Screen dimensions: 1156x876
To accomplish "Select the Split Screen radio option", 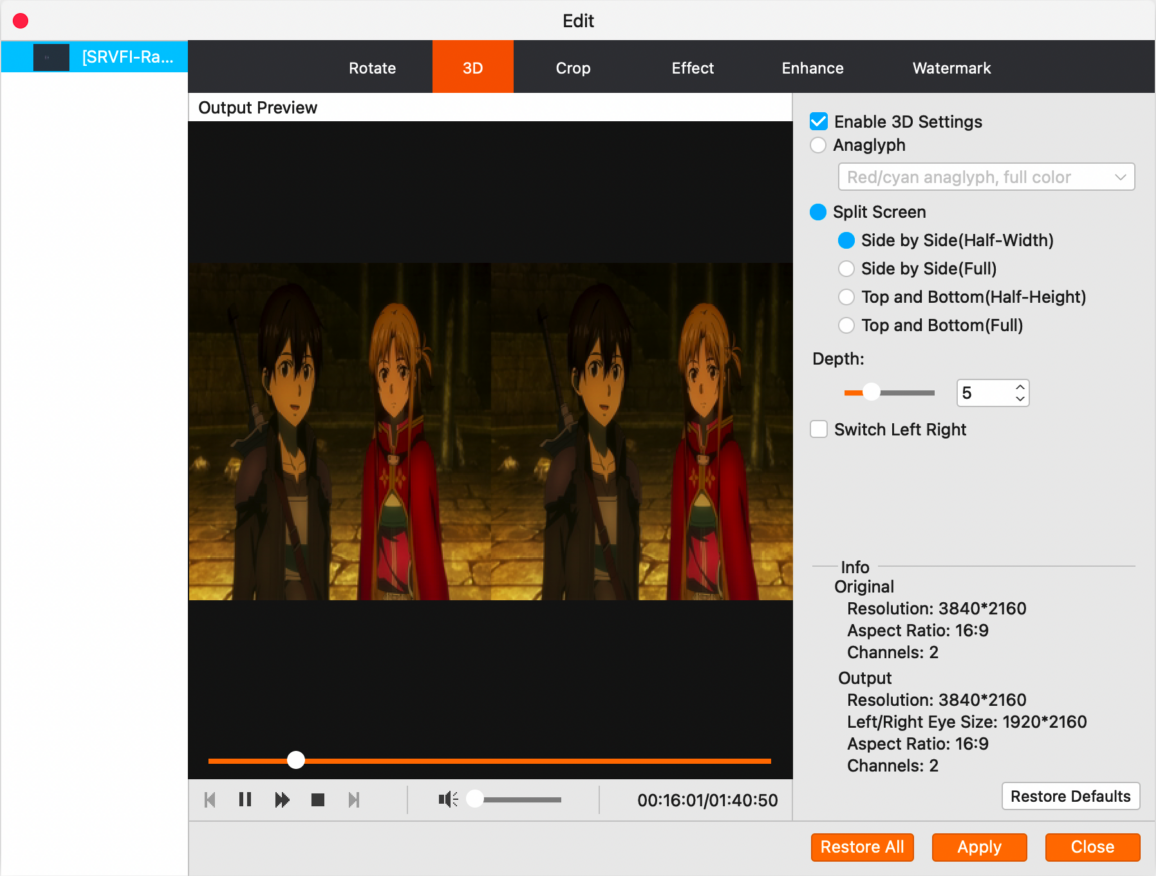I will 818,212.
